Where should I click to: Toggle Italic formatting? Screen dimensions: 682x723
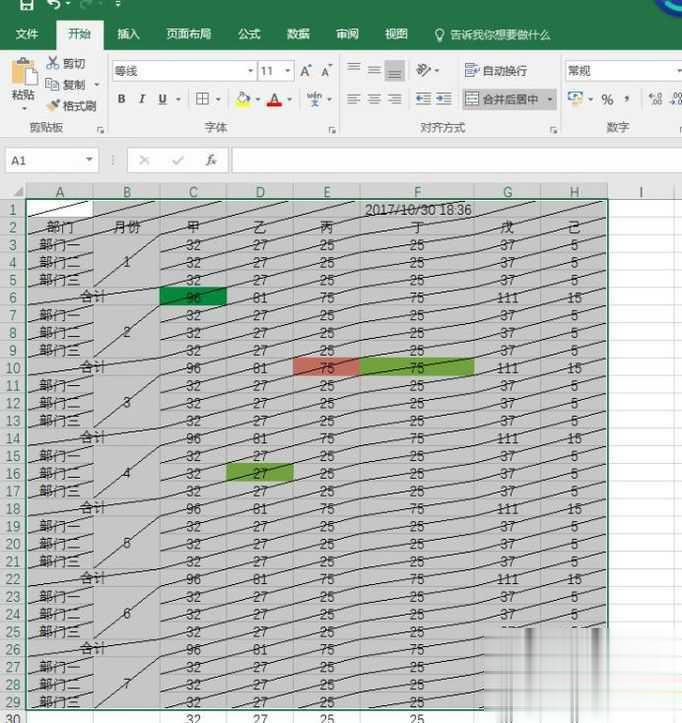point(142,99)
